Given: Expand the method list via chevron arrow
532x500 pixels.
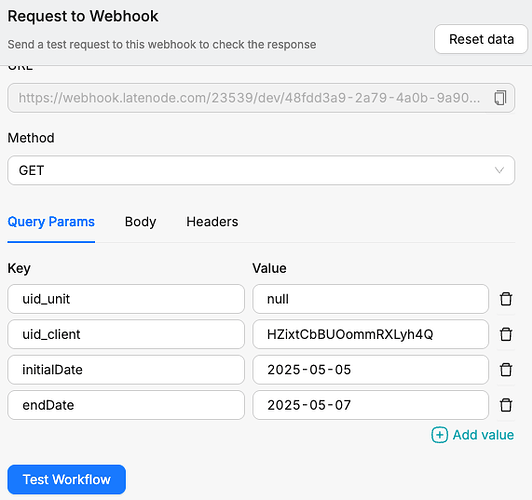Looking at the screenshot, I should tap(499, 170).
